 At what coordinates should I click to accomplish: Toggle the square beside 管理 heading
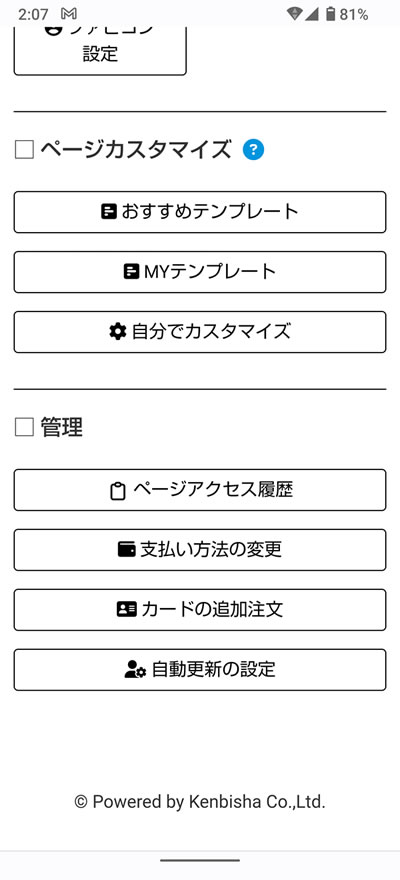[25, 428]
